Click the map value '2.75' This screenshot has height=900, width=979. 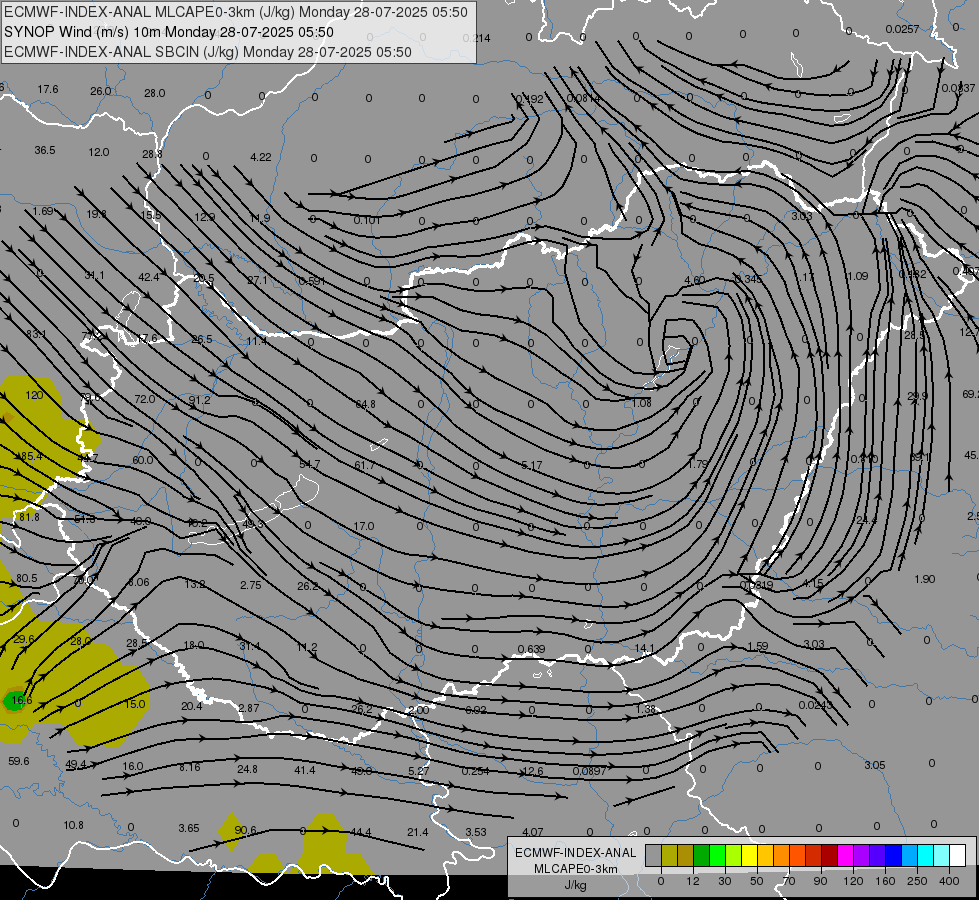tap(251, 585)
